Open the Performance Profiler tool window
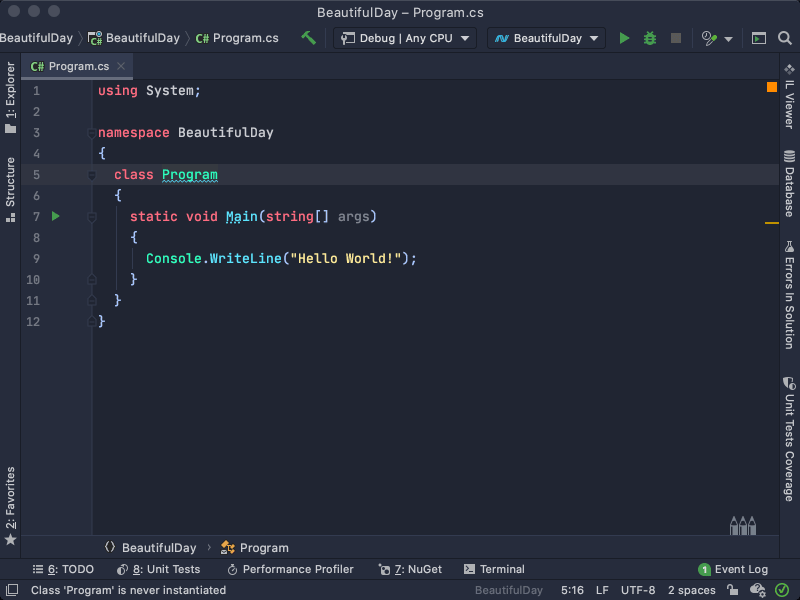Image resolution: width=800 pixels, height=600 pixels. (290, 569)
